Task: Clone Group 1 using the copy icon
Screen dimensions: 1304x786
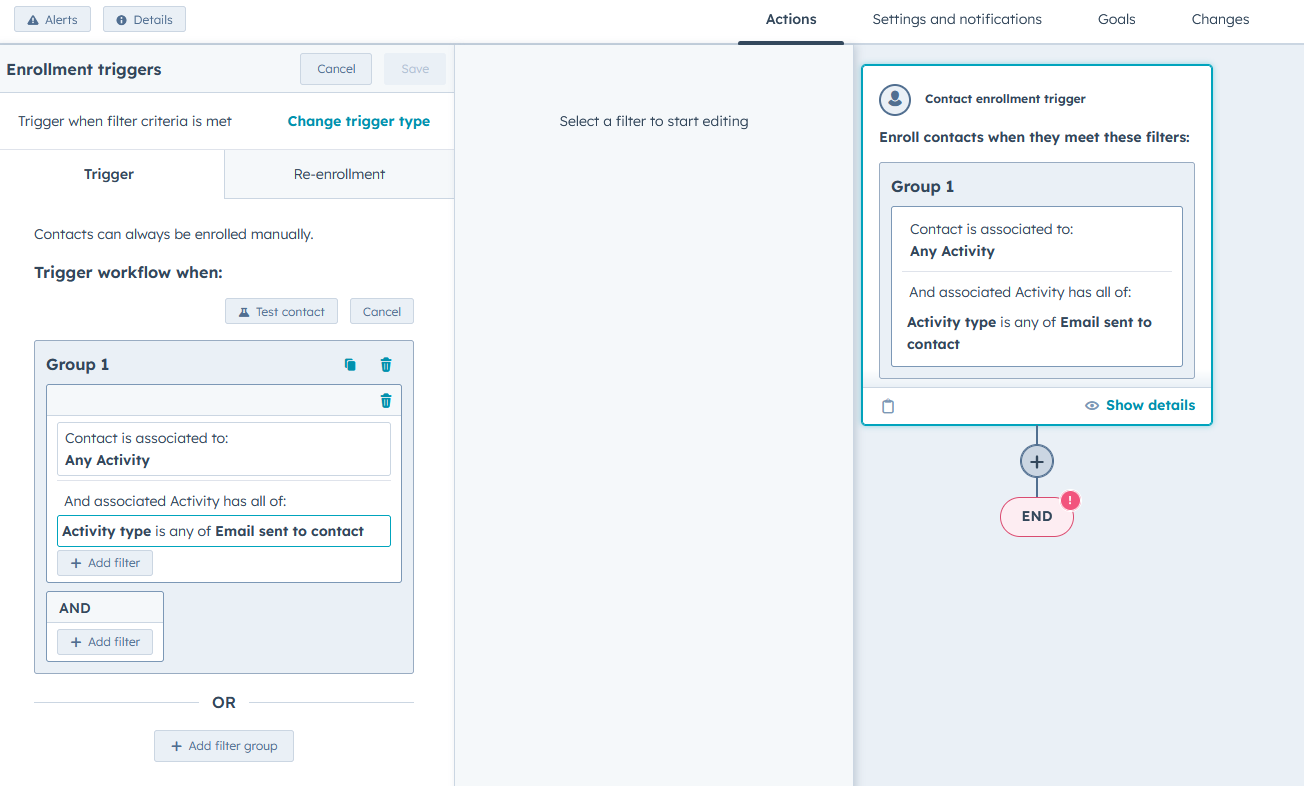Action: point(350,364)
